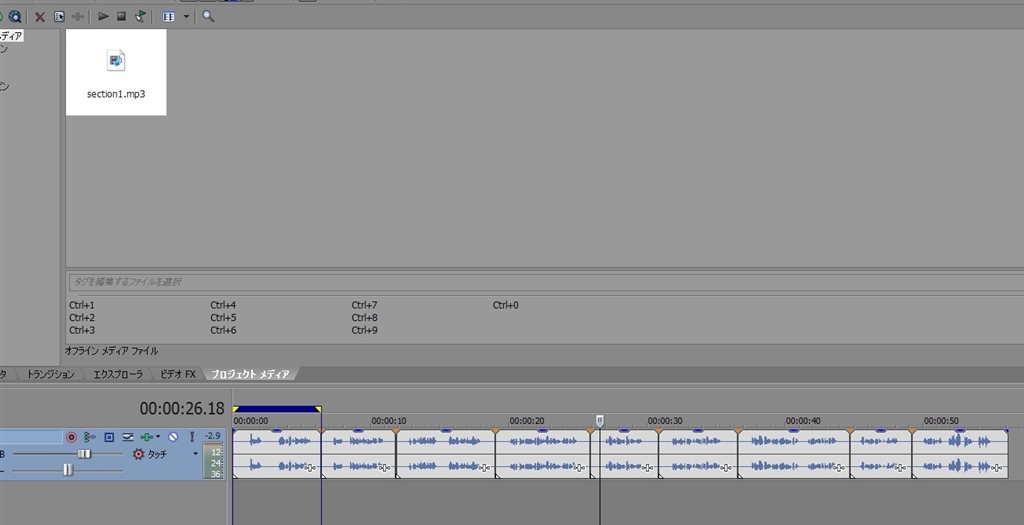Click the grayed-out Media FX icon
The image size is (1024, 525).
78,16
